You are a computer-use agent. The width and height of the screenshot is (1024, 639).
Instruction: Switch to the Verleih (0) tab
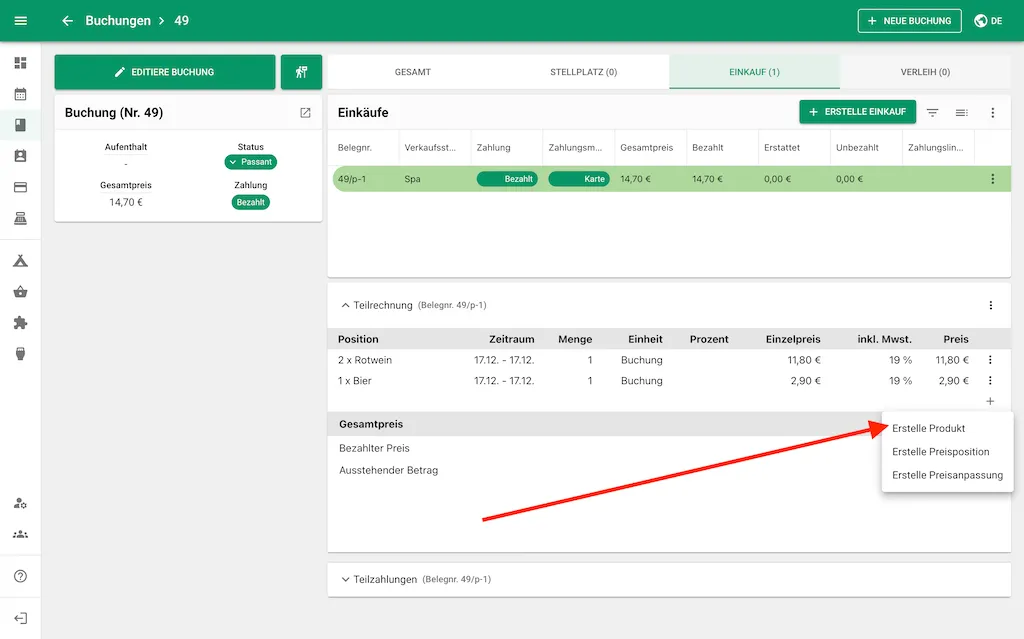pos(925,72)
